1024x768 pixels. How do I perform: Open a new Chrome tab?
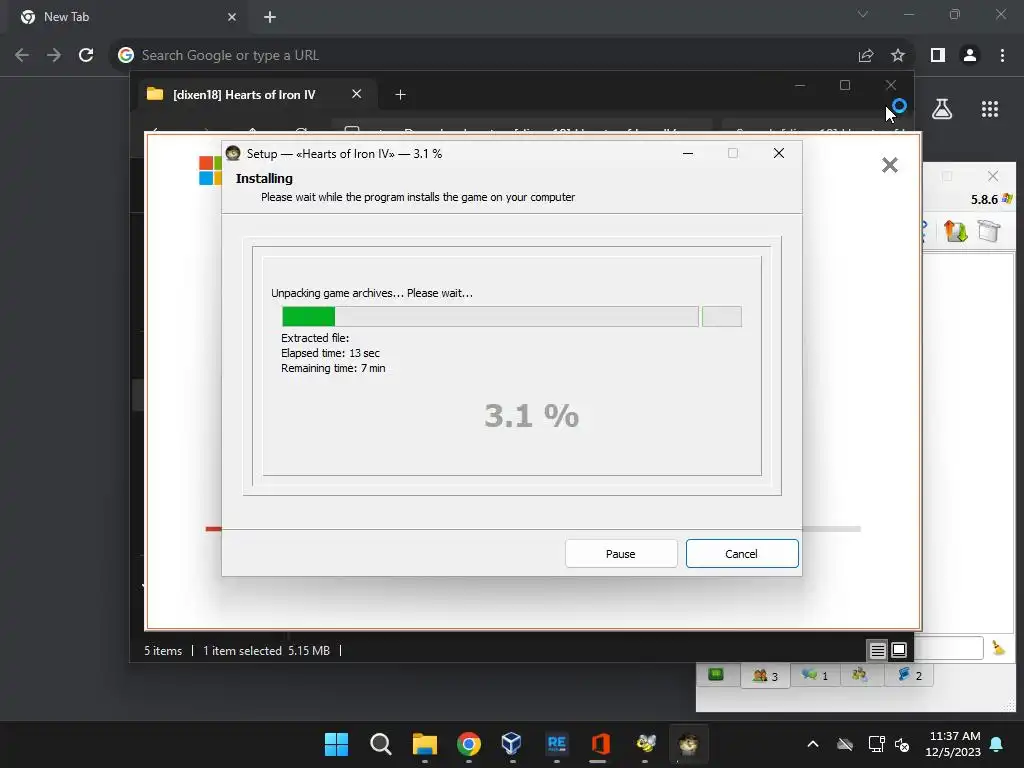point(270,17)
